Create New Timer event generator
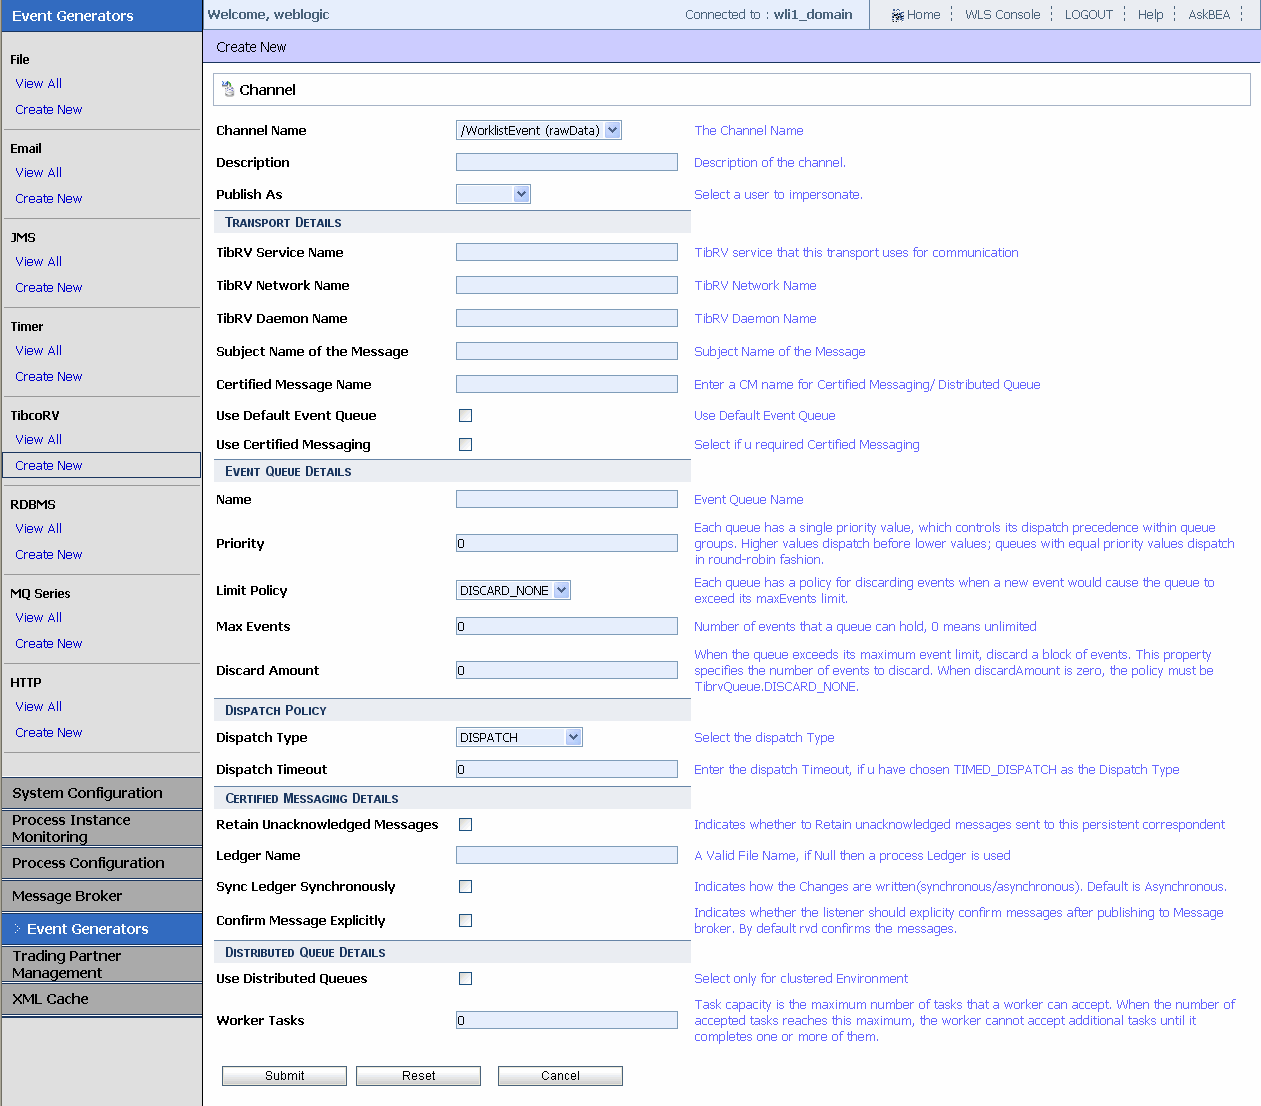This screenshot has height=1106, width=1261. coord(48,377)
